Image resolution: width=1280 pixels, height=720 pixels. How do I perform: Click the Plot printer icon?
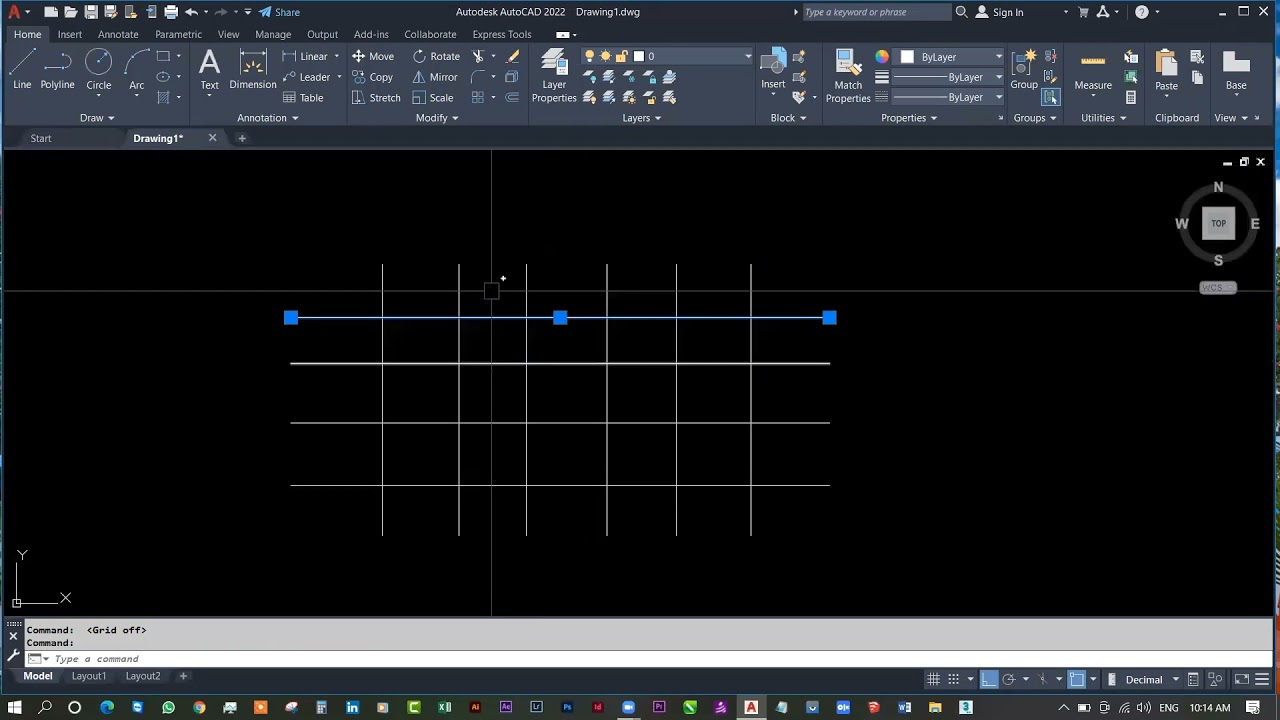[171, 12]
